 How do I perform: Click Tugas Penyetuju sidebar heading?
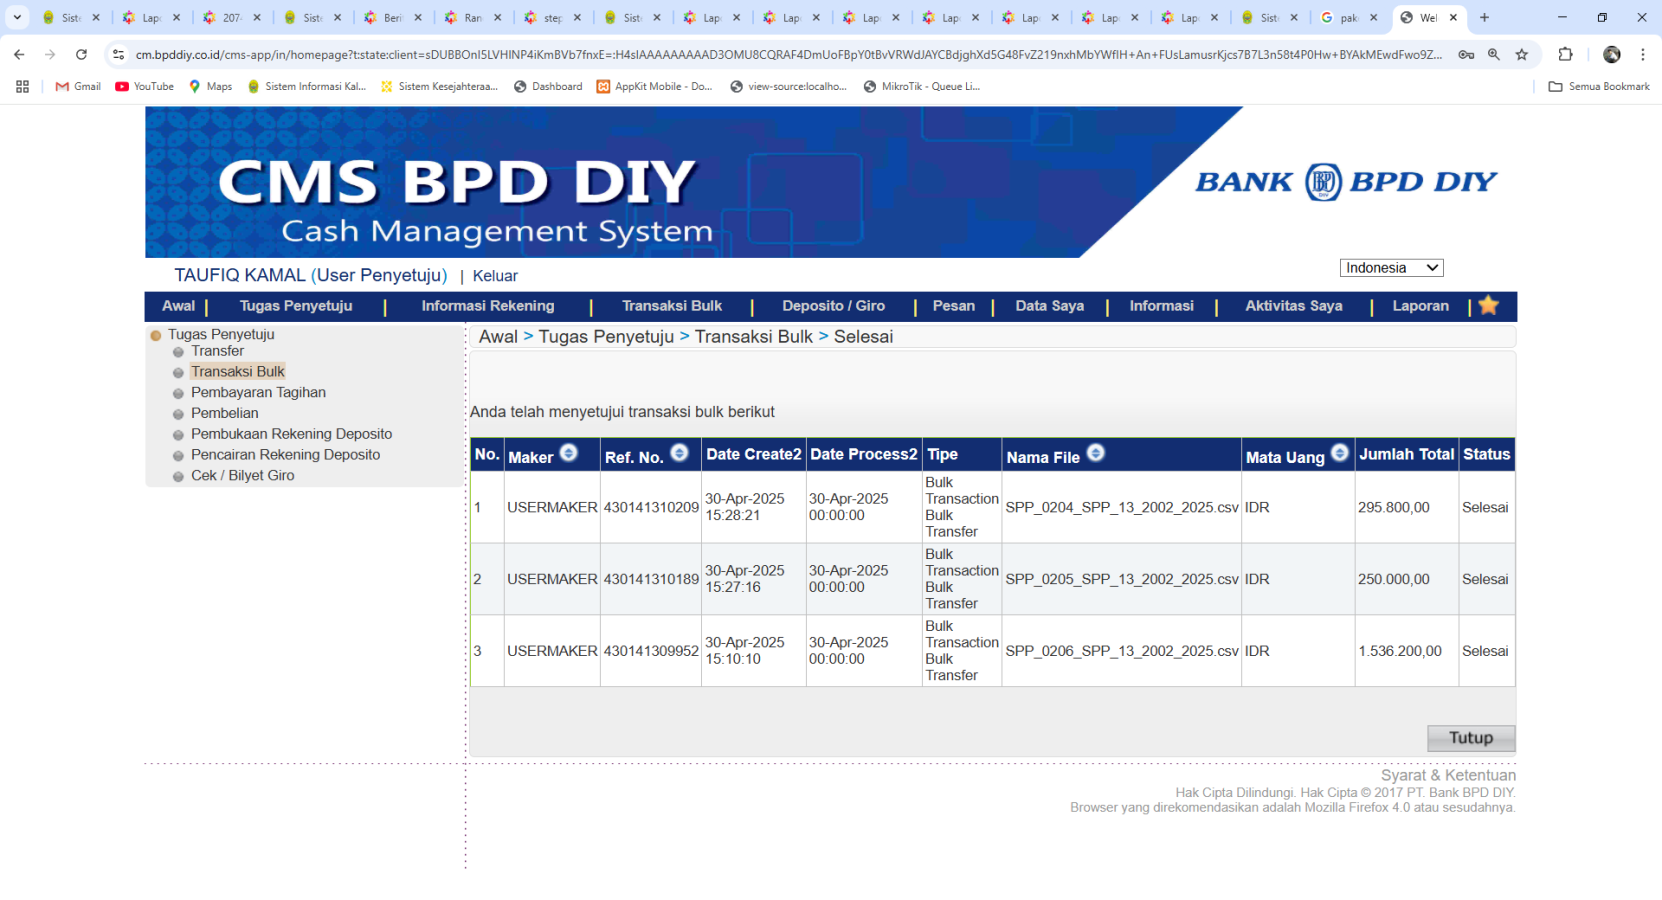tap(220, 334)
